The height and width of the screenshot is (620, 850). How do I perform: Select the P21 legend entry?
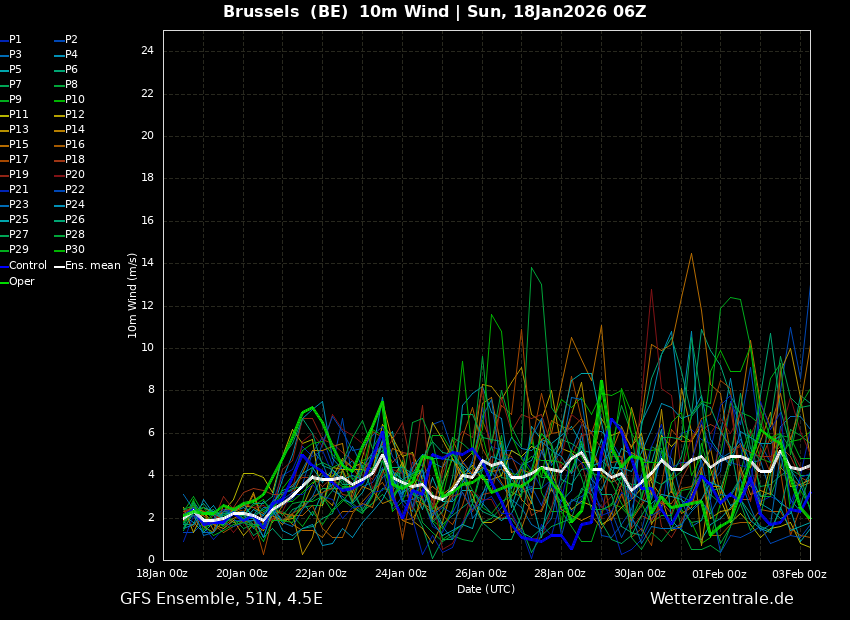tap(19, 190)
